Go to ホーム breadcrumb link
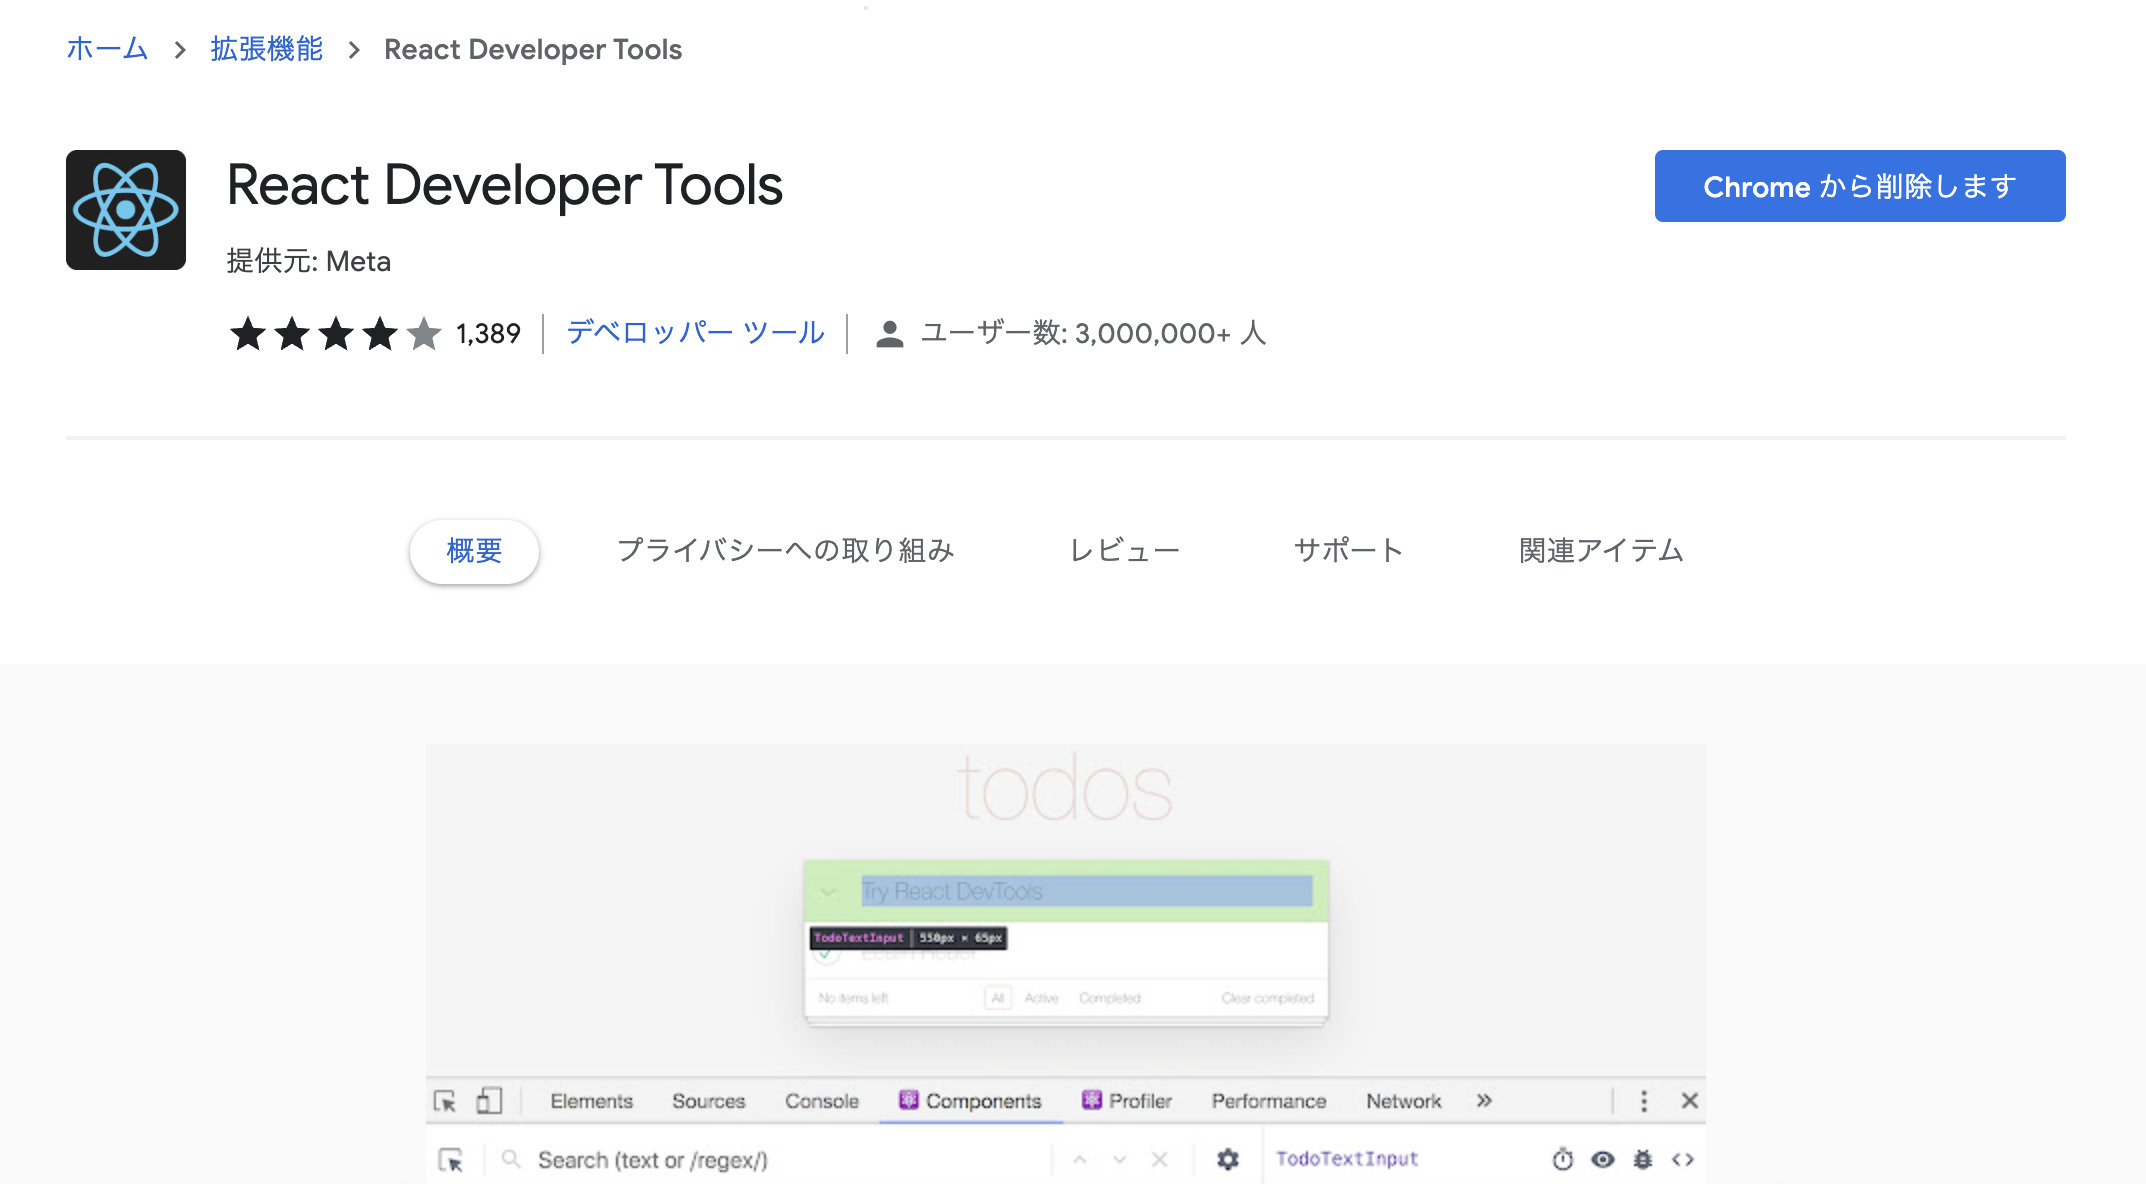2146x1184 pixels. coord(107,49)
